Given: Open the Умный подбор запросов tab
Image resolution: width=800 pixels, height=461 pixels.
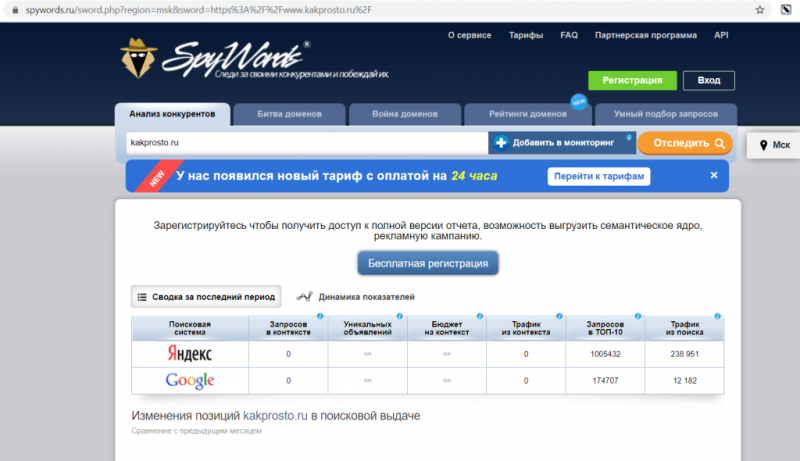Looking at the screenshot, I should 666,114.
